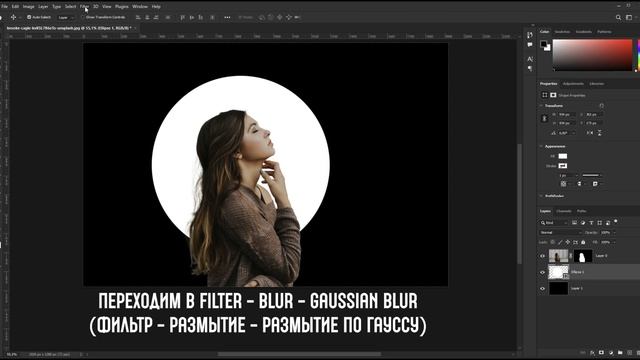Open the Image menu
Image resolution: width=640 pixels, height=360 pixels.
click(28, 7)
